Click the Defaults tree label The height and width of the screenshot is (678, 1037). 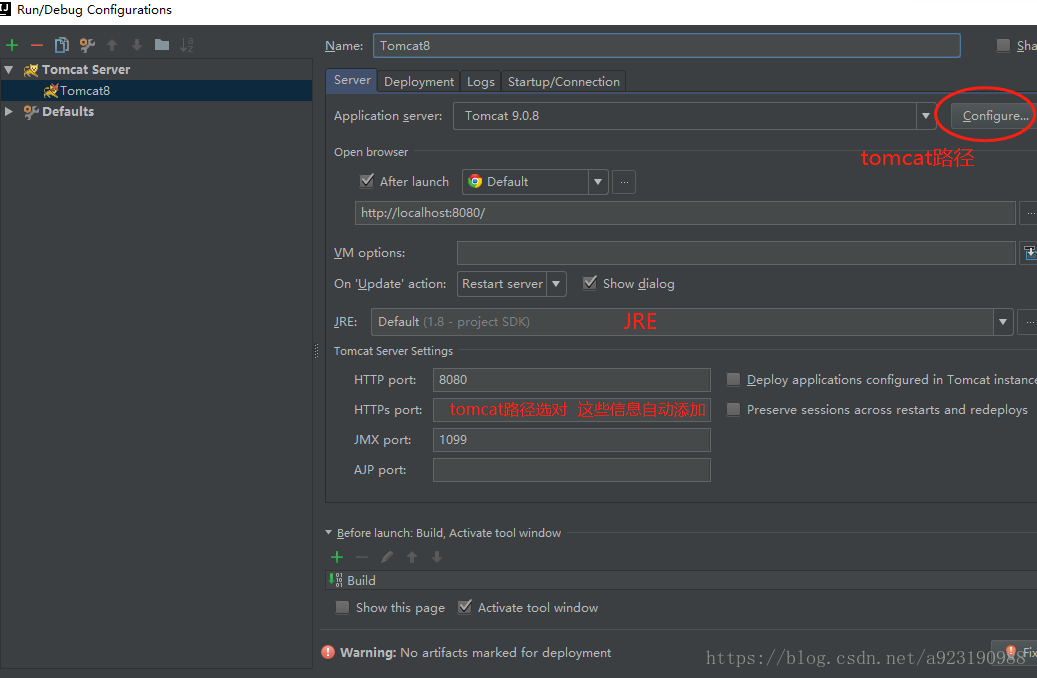(x=68, y=111)
